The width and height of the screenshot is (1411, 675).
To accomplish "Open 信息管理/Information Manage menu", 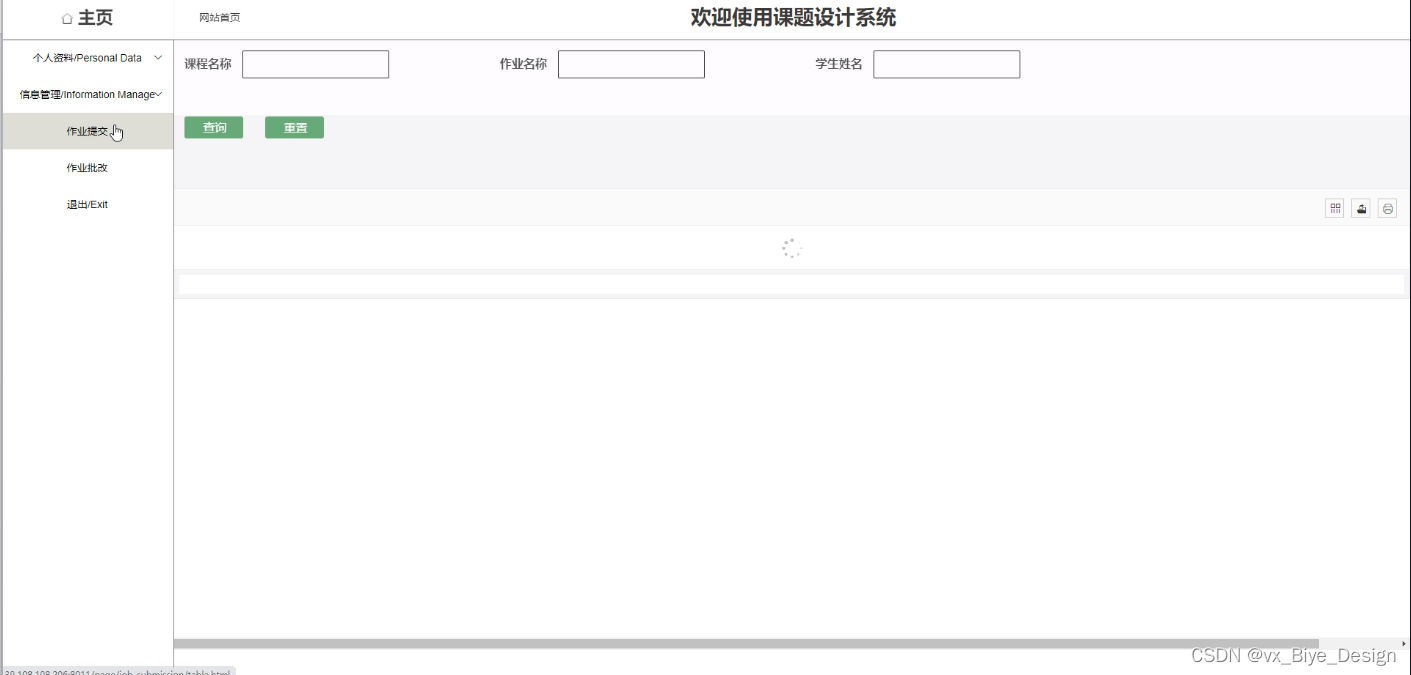I will (x=87, y=94).
